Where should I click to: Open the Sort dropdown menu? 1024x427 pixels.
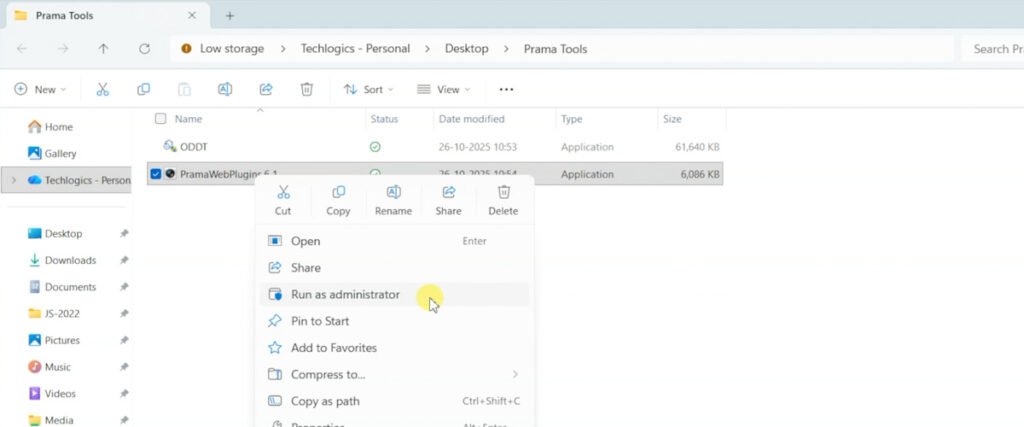pyautogui.click(x=368, y=89)
